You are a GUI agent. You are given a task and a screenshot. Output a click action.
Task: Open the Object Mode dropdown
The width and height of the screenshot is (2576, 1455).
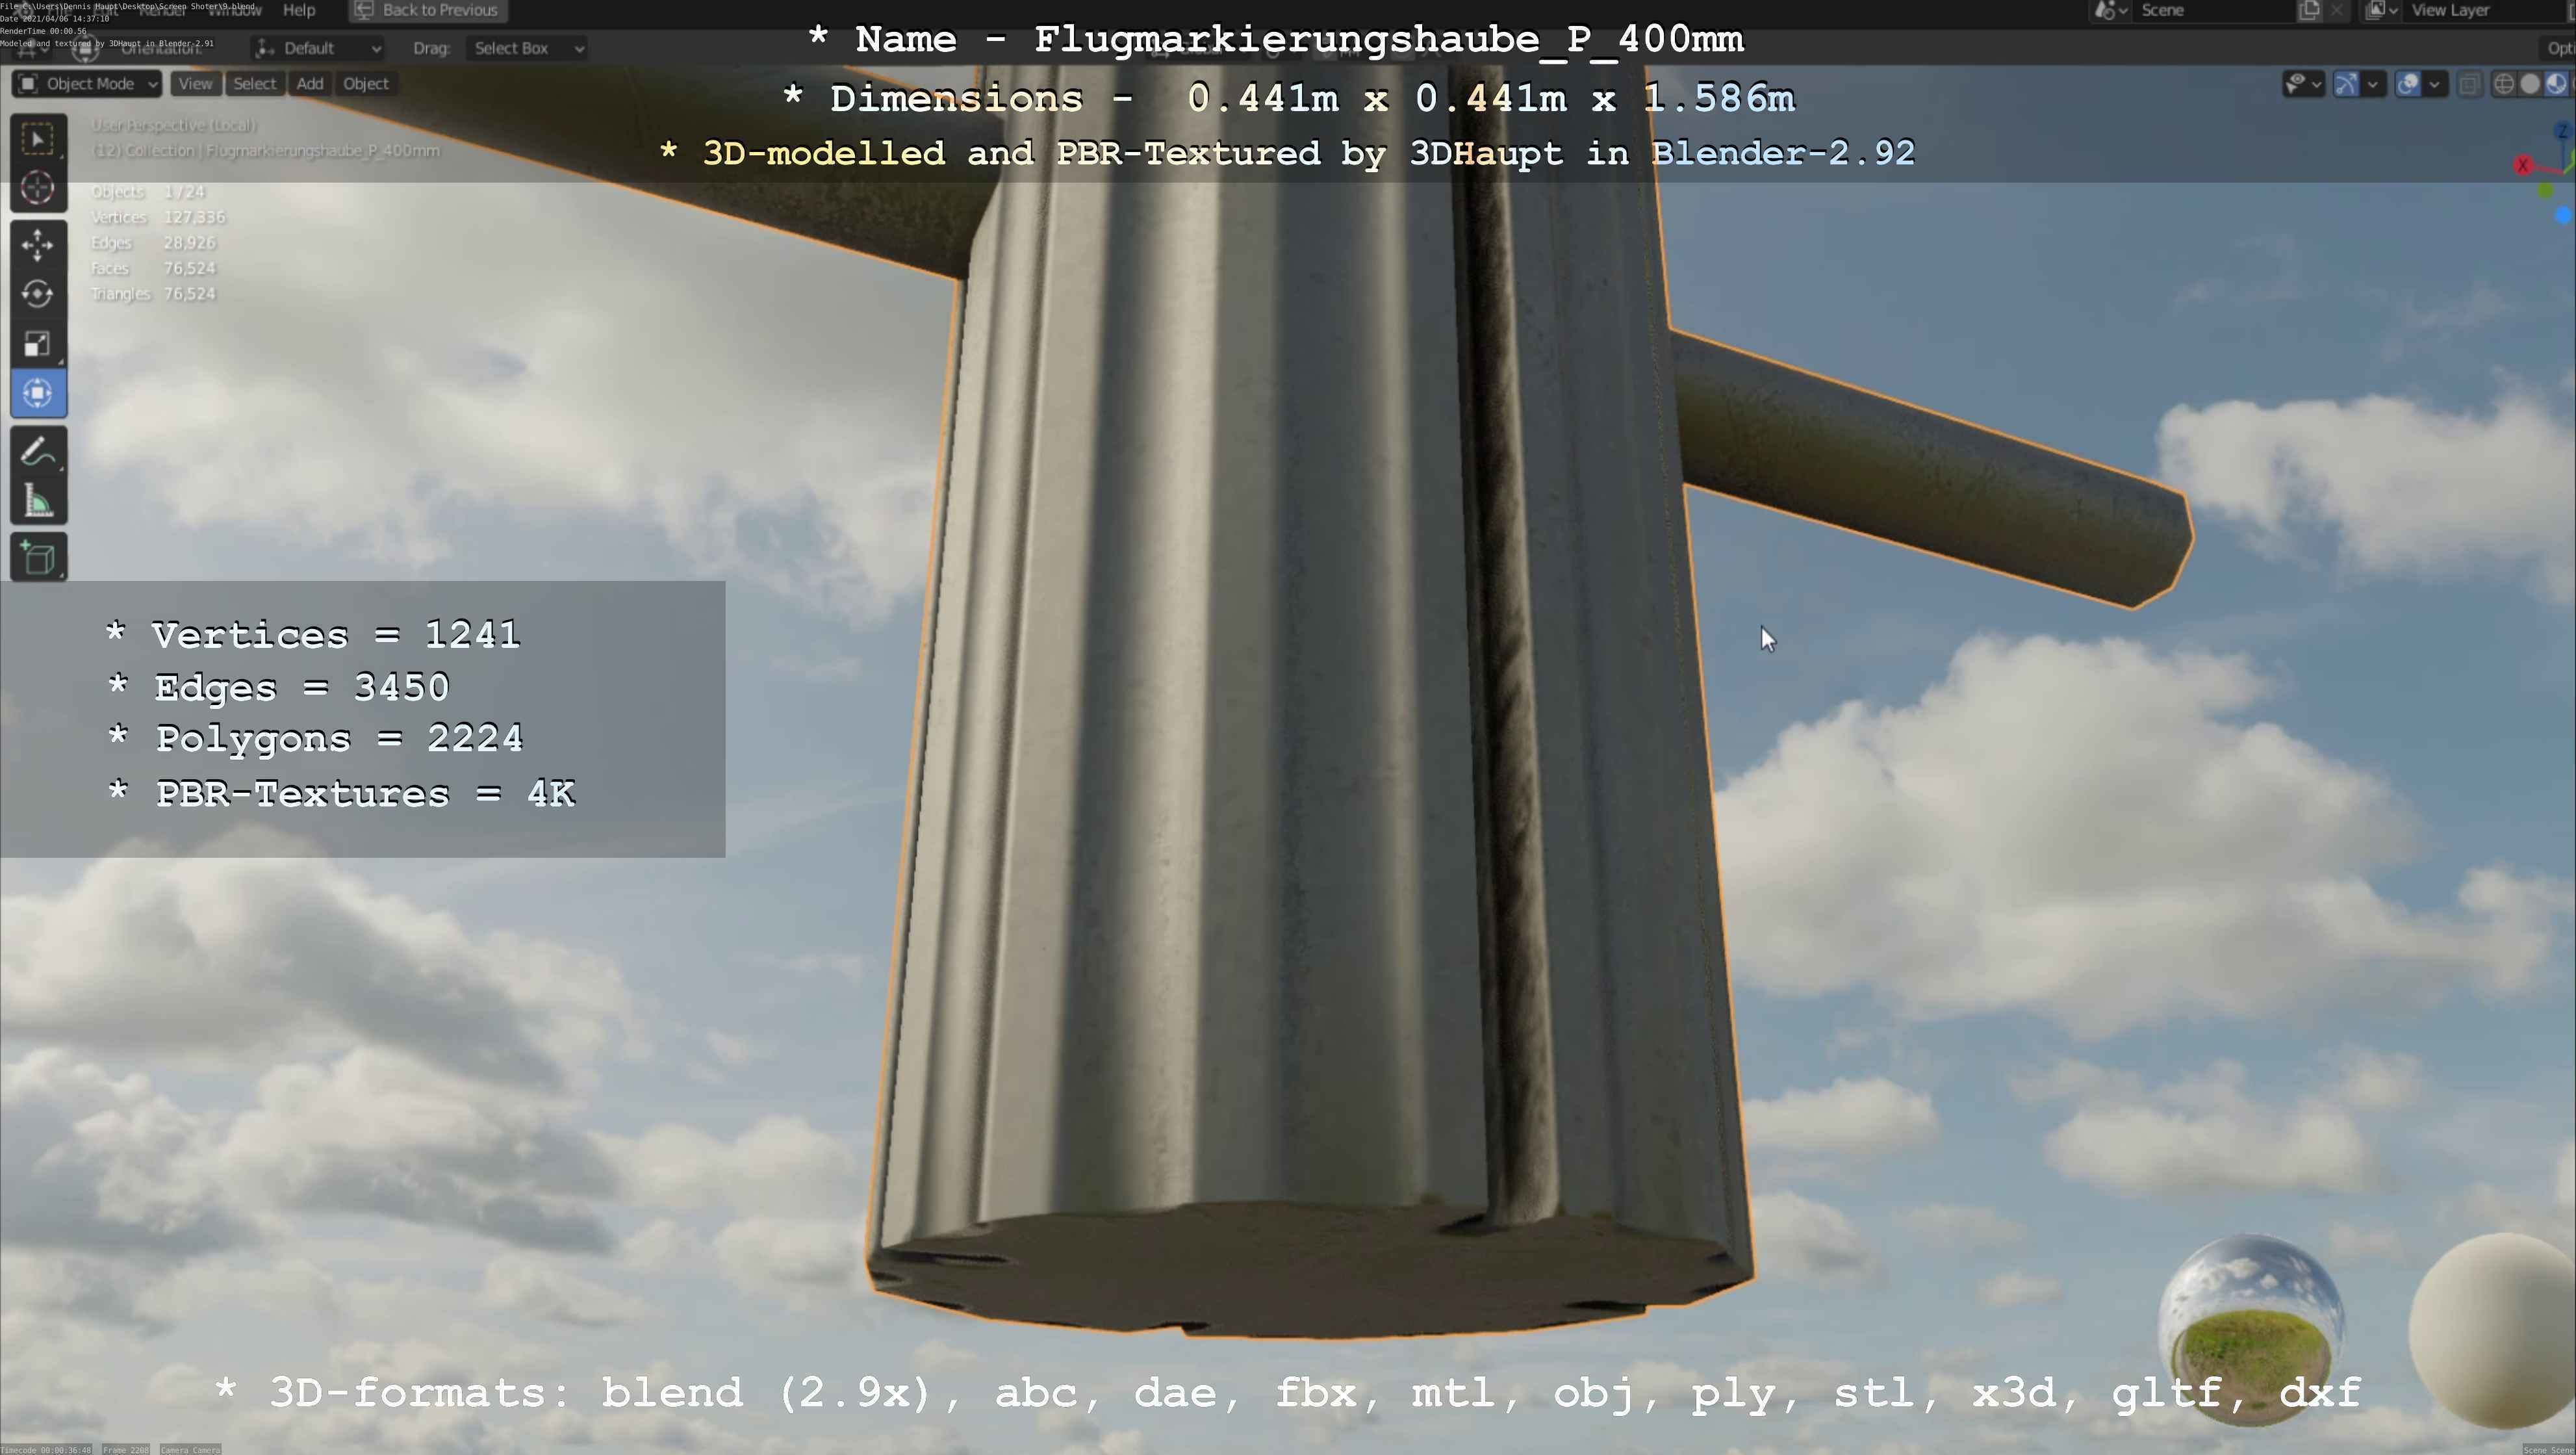point(87,84)
